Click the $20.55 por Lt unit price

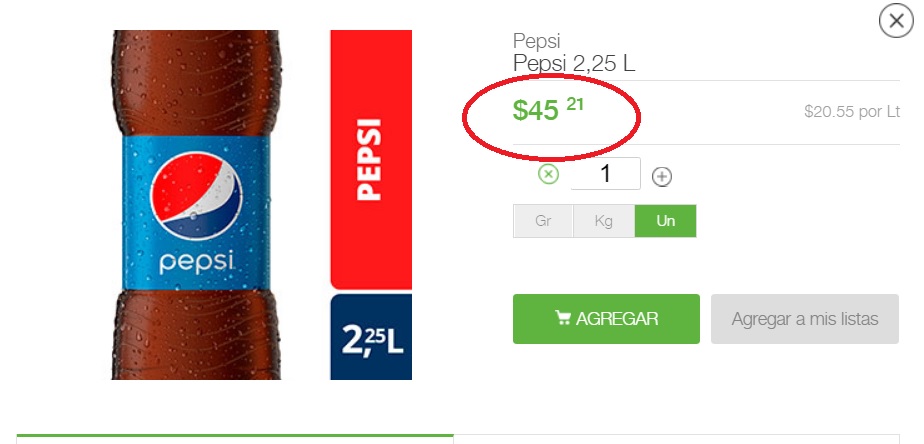(852, 111)
